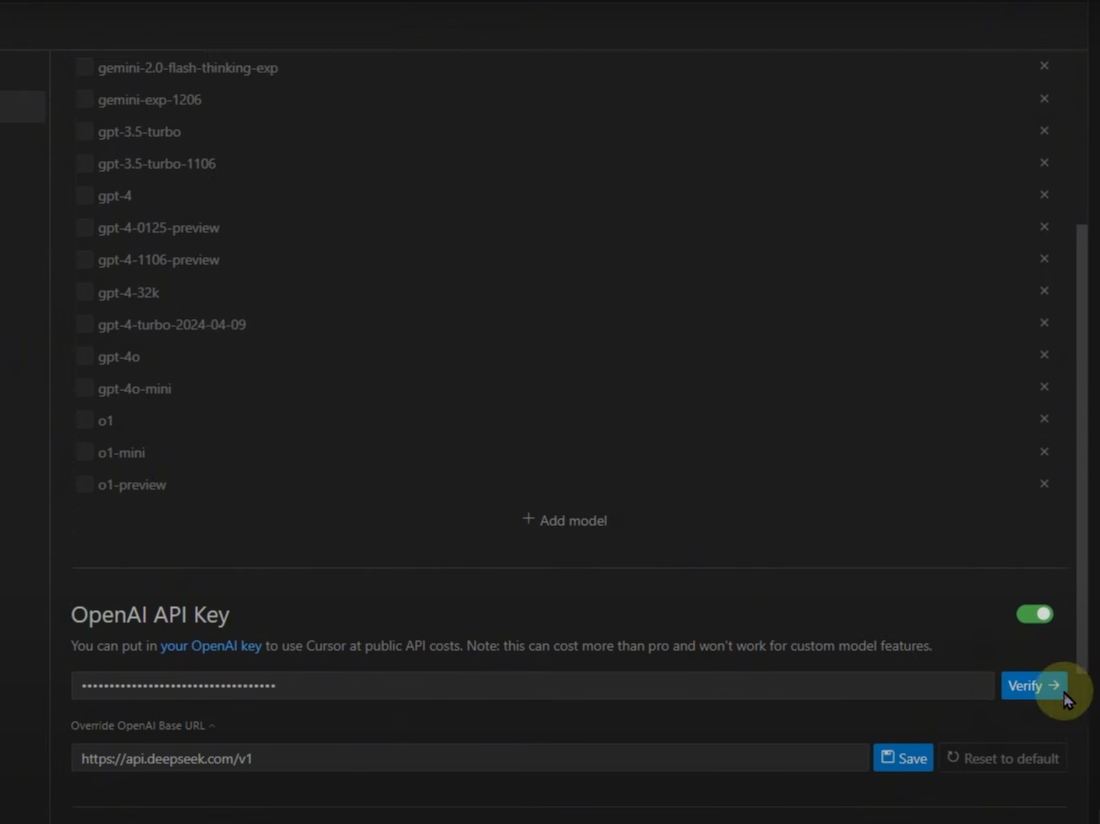Viewport: 1100px width, 824px height.
Task: Remove the gpt-4o-mini model
Action: tap(1044, 387)
